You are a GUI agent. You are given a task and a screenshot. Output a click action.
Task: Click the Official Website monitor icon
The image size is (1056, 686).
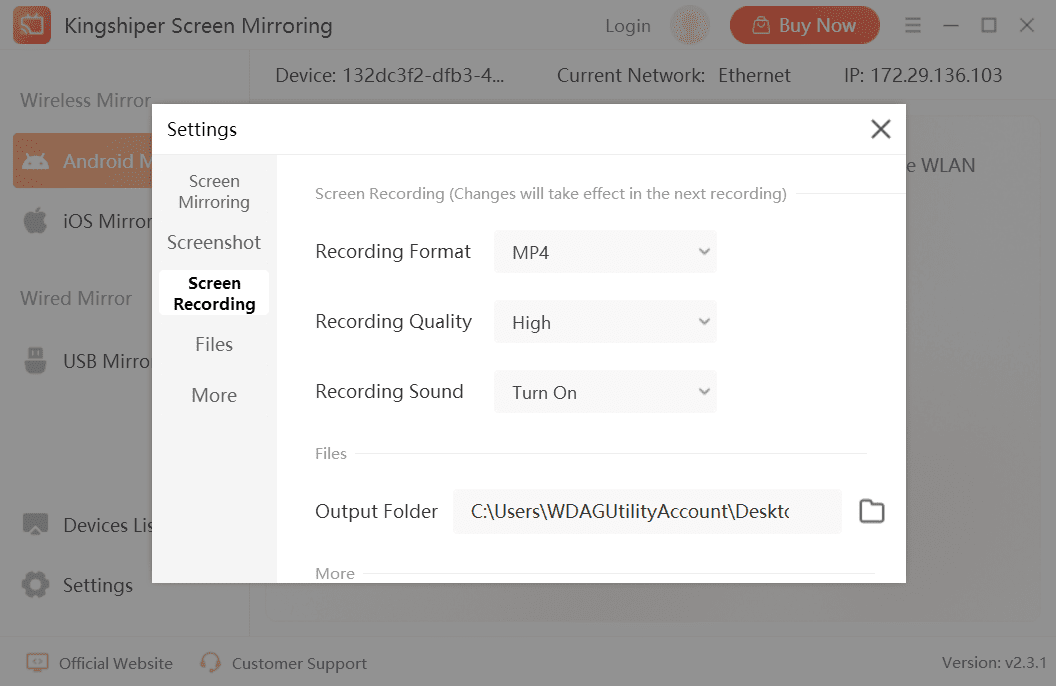pos(37,662)
